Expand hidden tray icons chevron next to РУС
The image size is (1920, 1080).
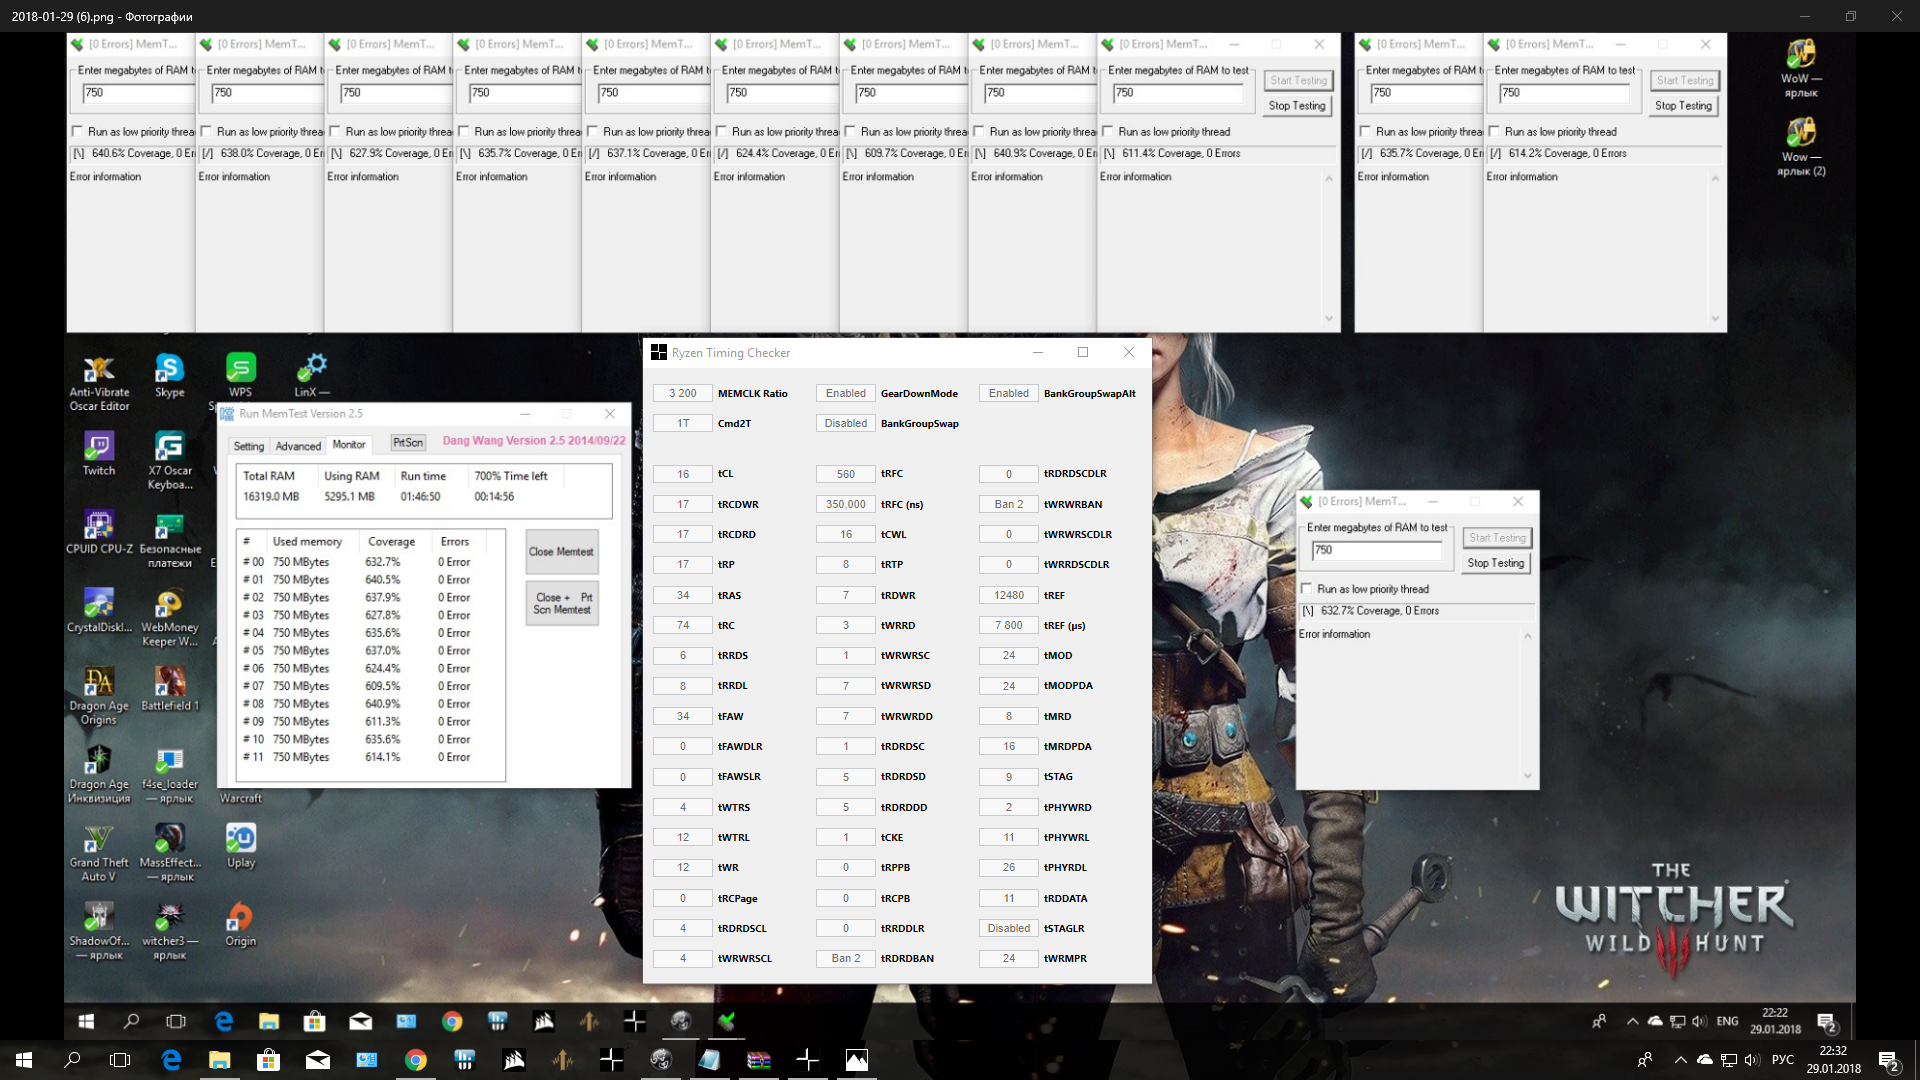1680,1060
